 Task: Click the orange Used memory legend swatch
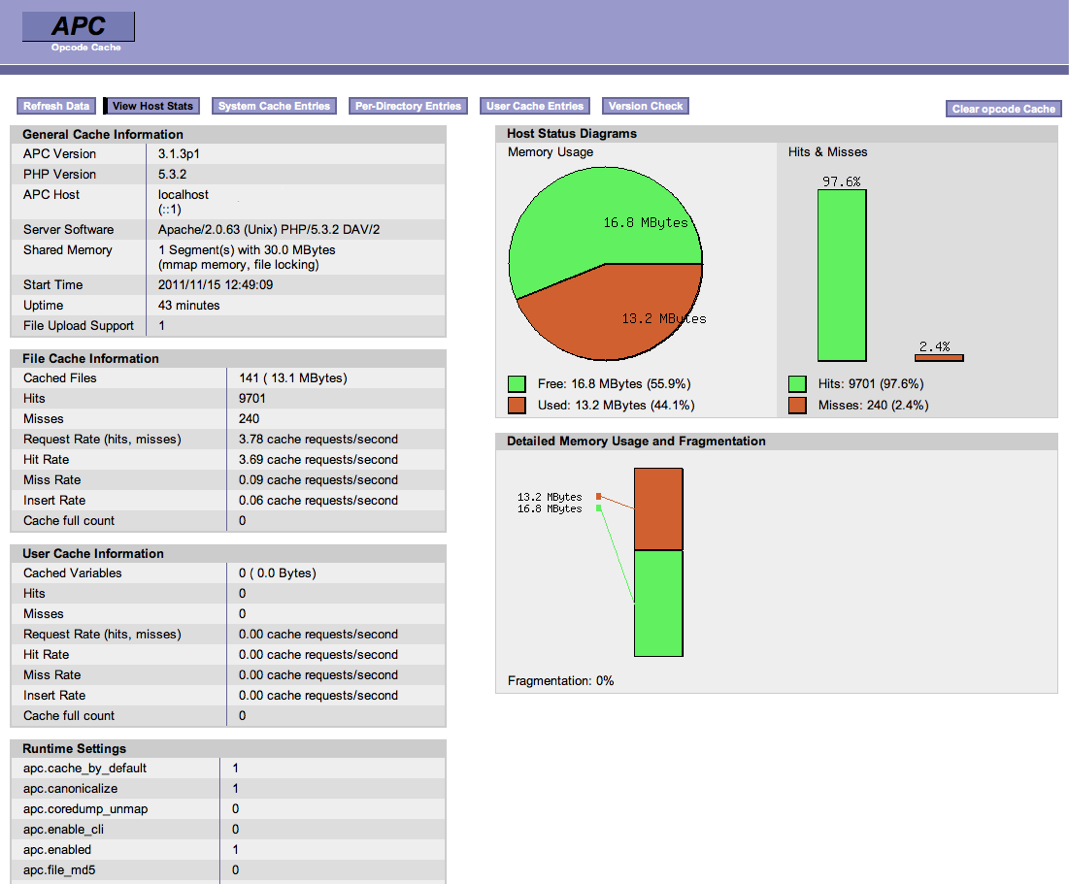(517, 405)
